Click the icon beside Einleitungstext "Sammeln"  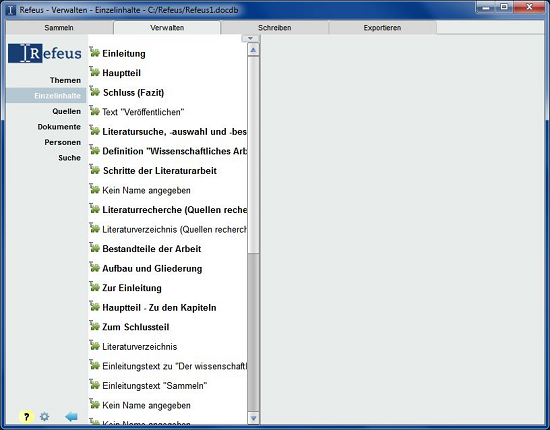(94, 384)
